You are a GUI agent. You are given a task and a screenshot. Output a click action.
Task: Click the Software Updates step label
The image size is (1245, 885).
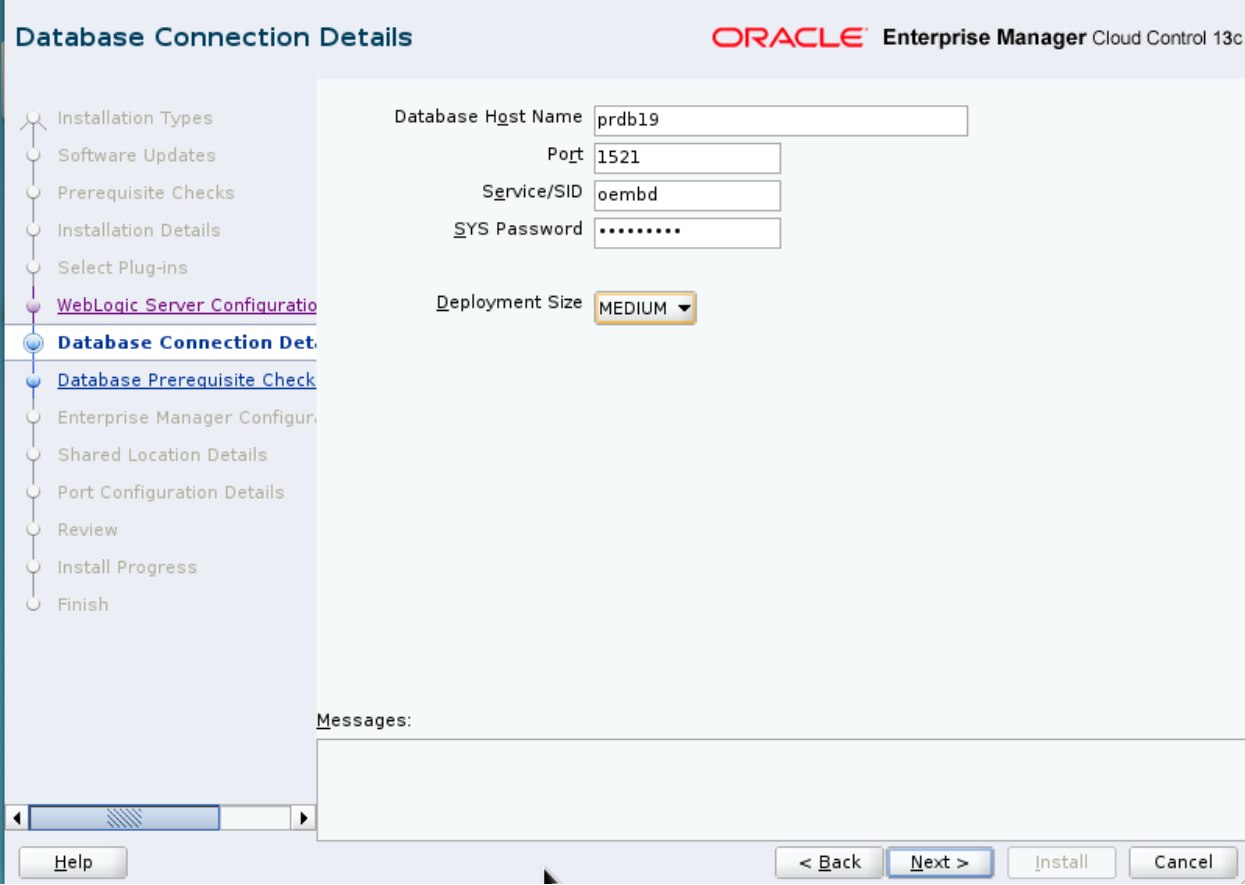point(137,155)
